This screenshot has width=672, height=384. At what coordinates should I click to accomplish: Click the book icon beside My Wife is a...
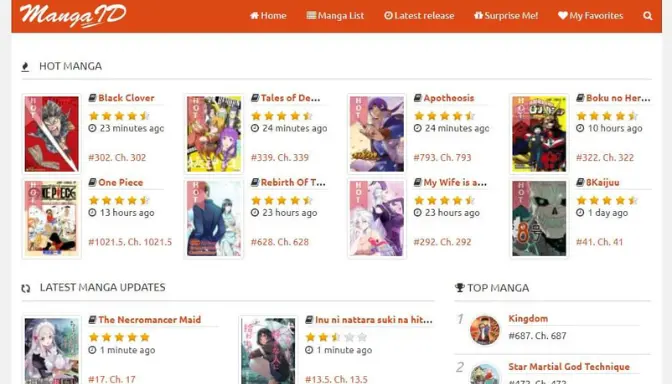(x=417, y=182)
